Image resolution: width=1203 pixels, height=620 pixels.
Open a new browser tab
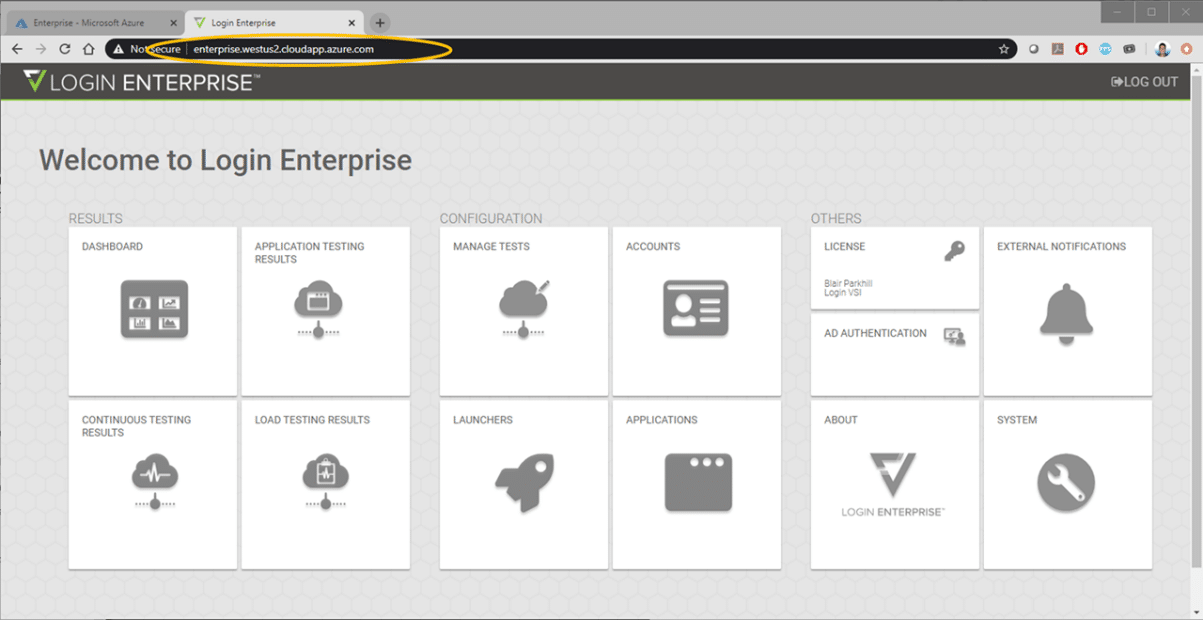(x=380, y=23)
